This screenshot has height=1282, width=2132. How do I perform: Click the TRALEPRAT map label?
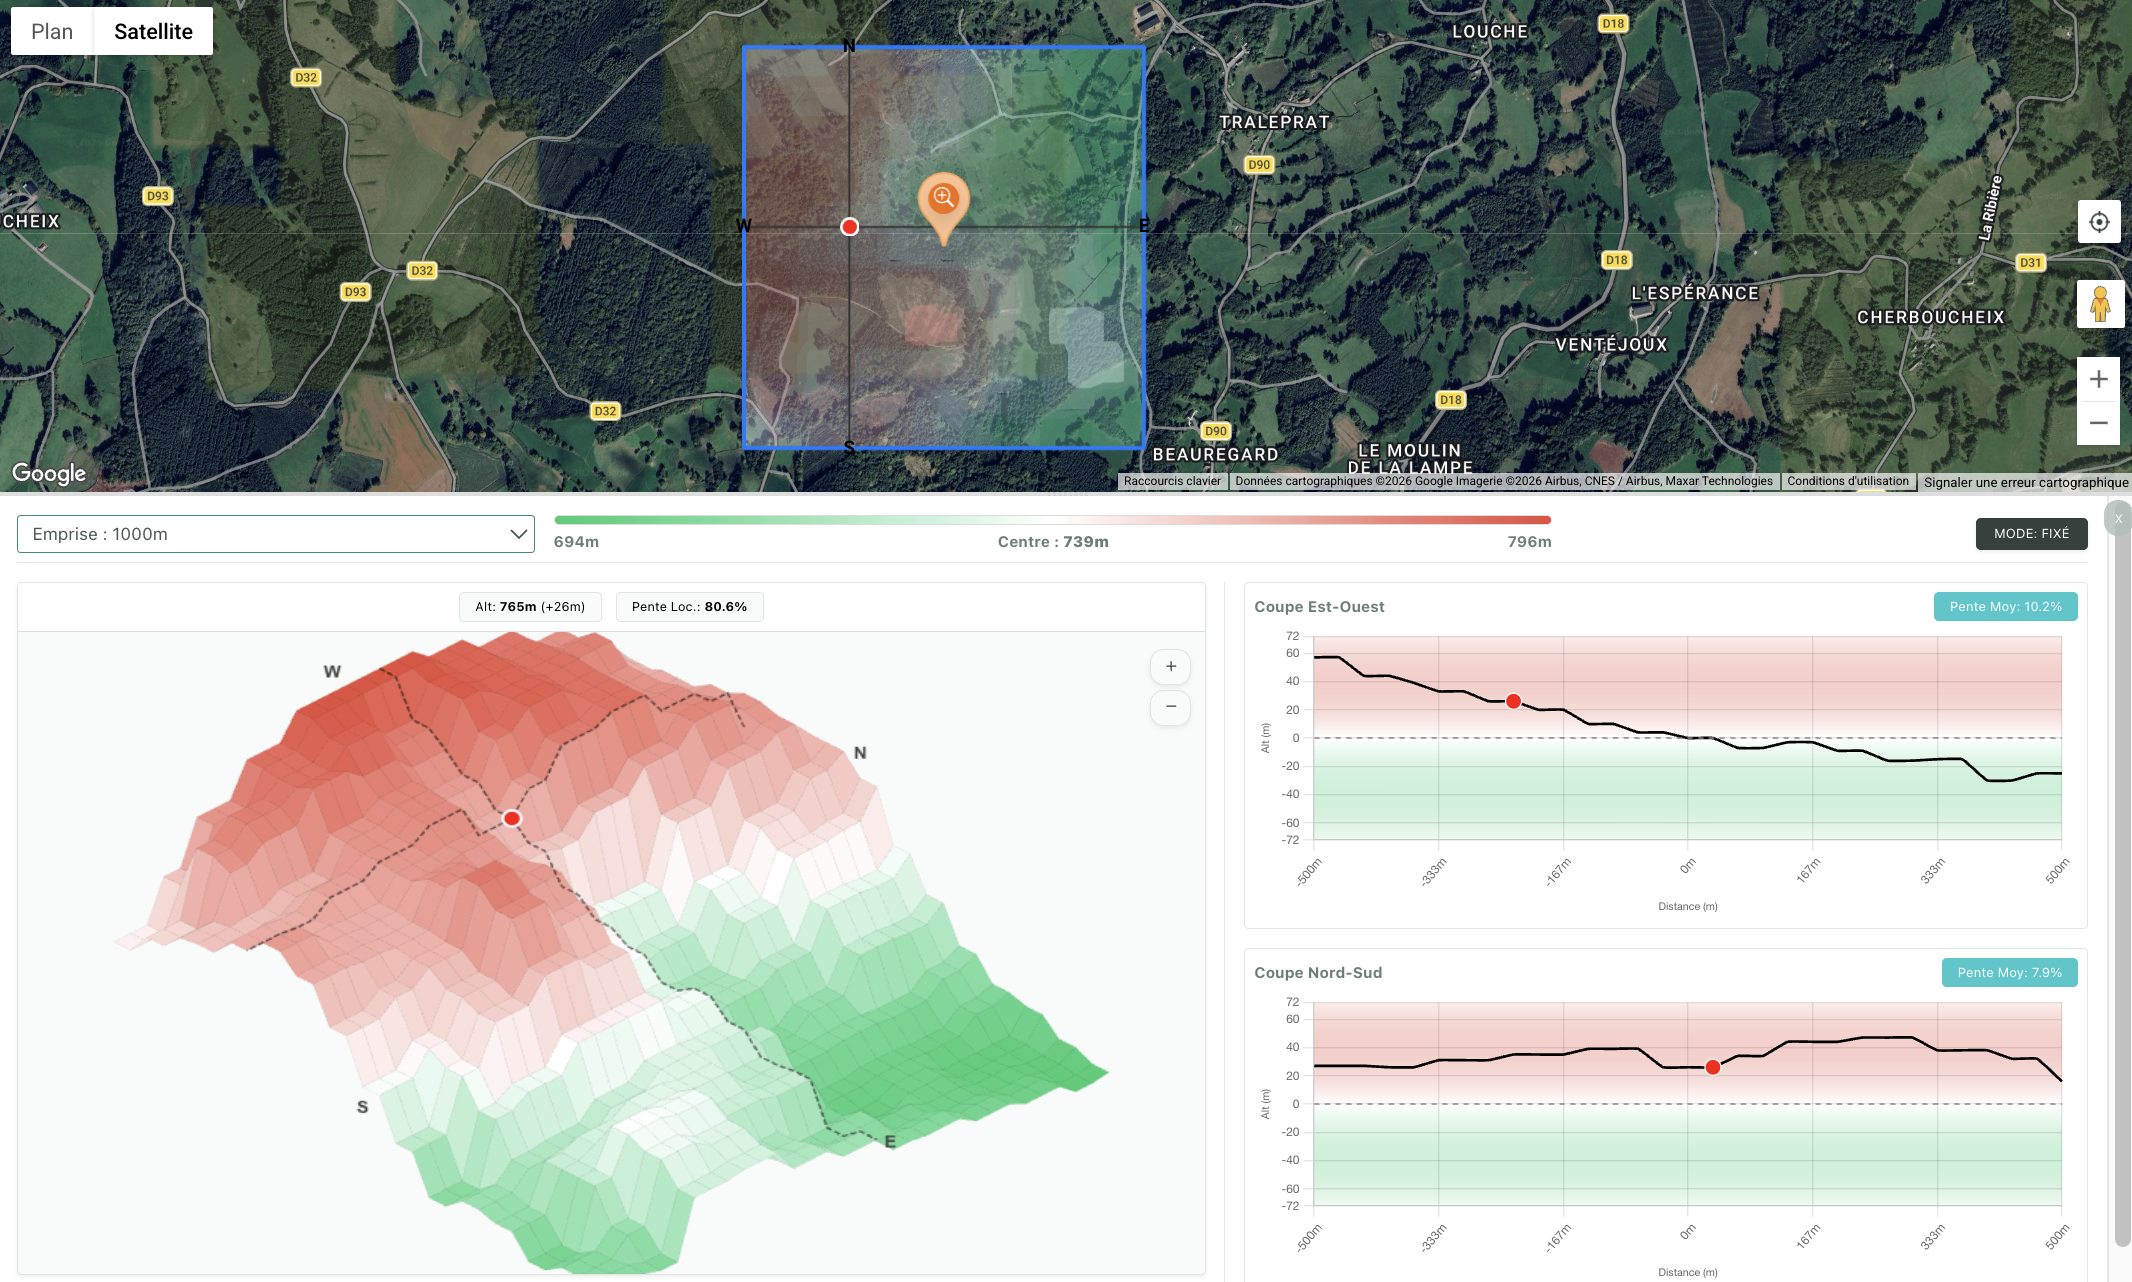pyautogui.click(x=1274, y=122)
